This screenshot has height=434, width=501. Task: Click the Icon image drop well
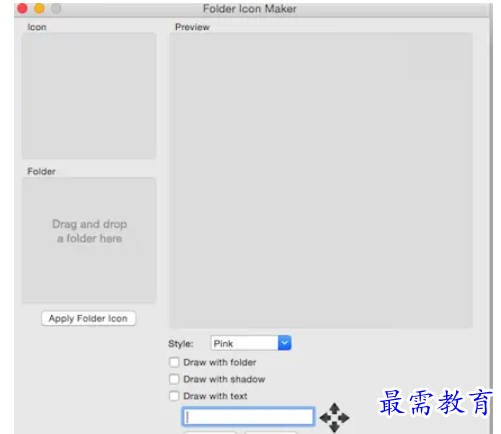(89, 95)
